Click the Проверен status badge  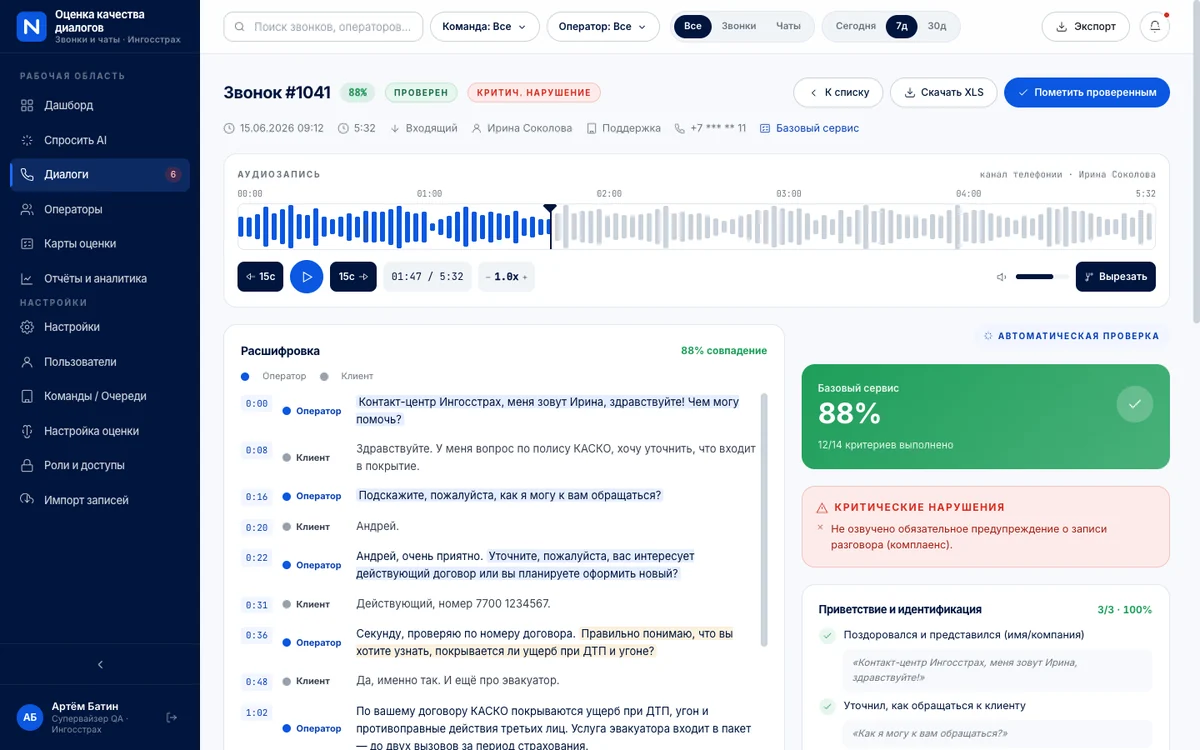coord(421,93)
